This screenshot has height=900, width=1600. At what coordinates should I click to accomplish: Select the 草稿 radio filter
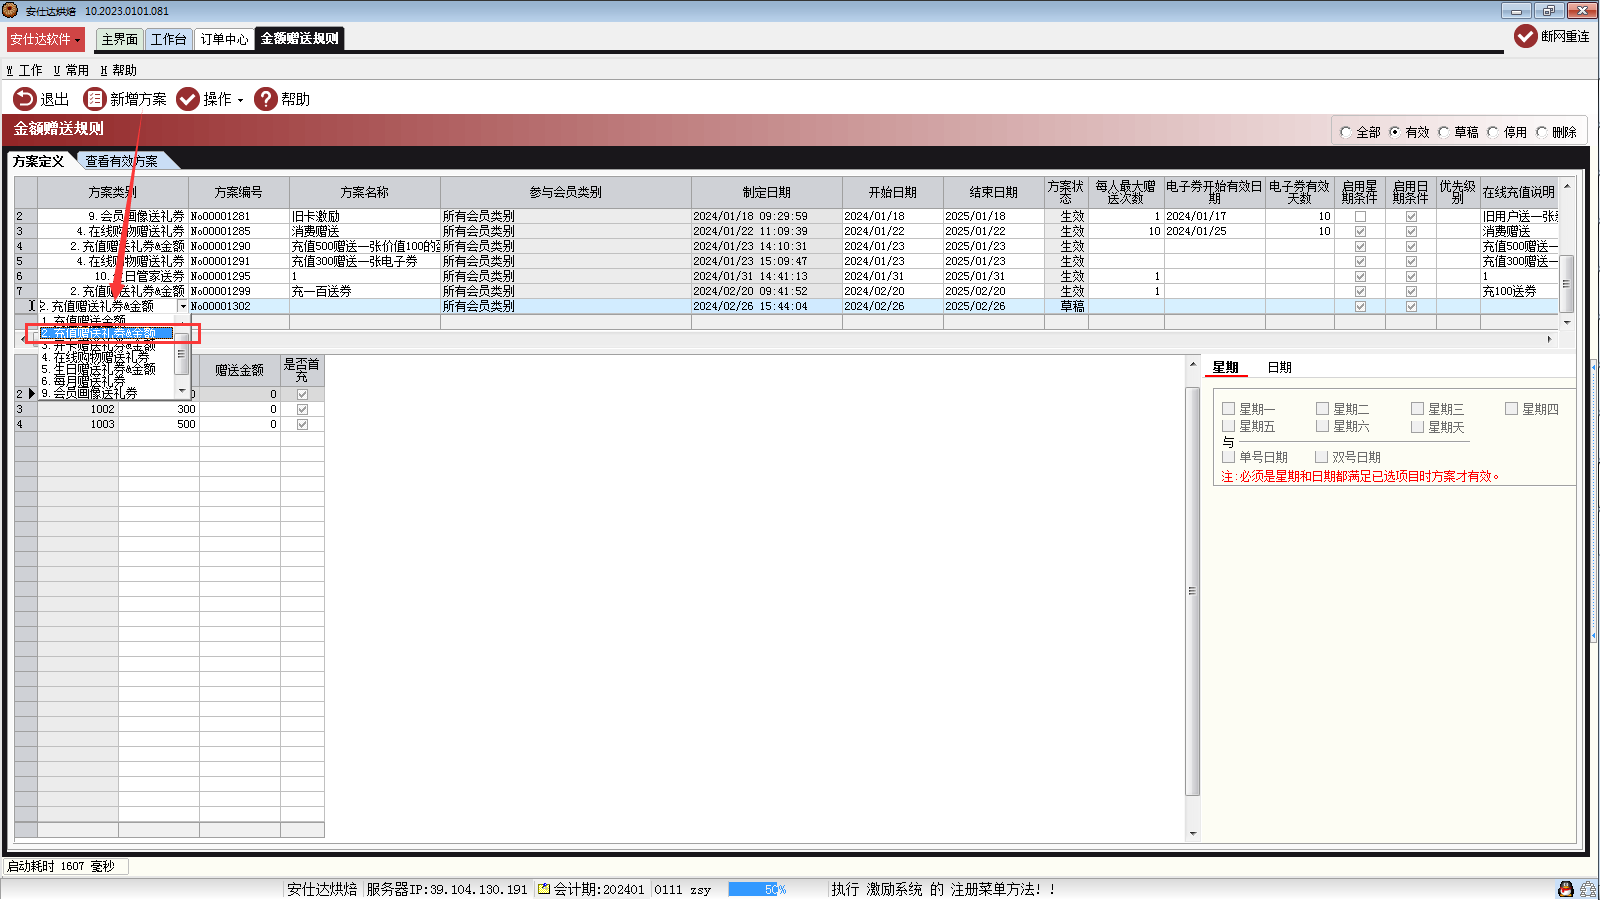point(1444,132)
